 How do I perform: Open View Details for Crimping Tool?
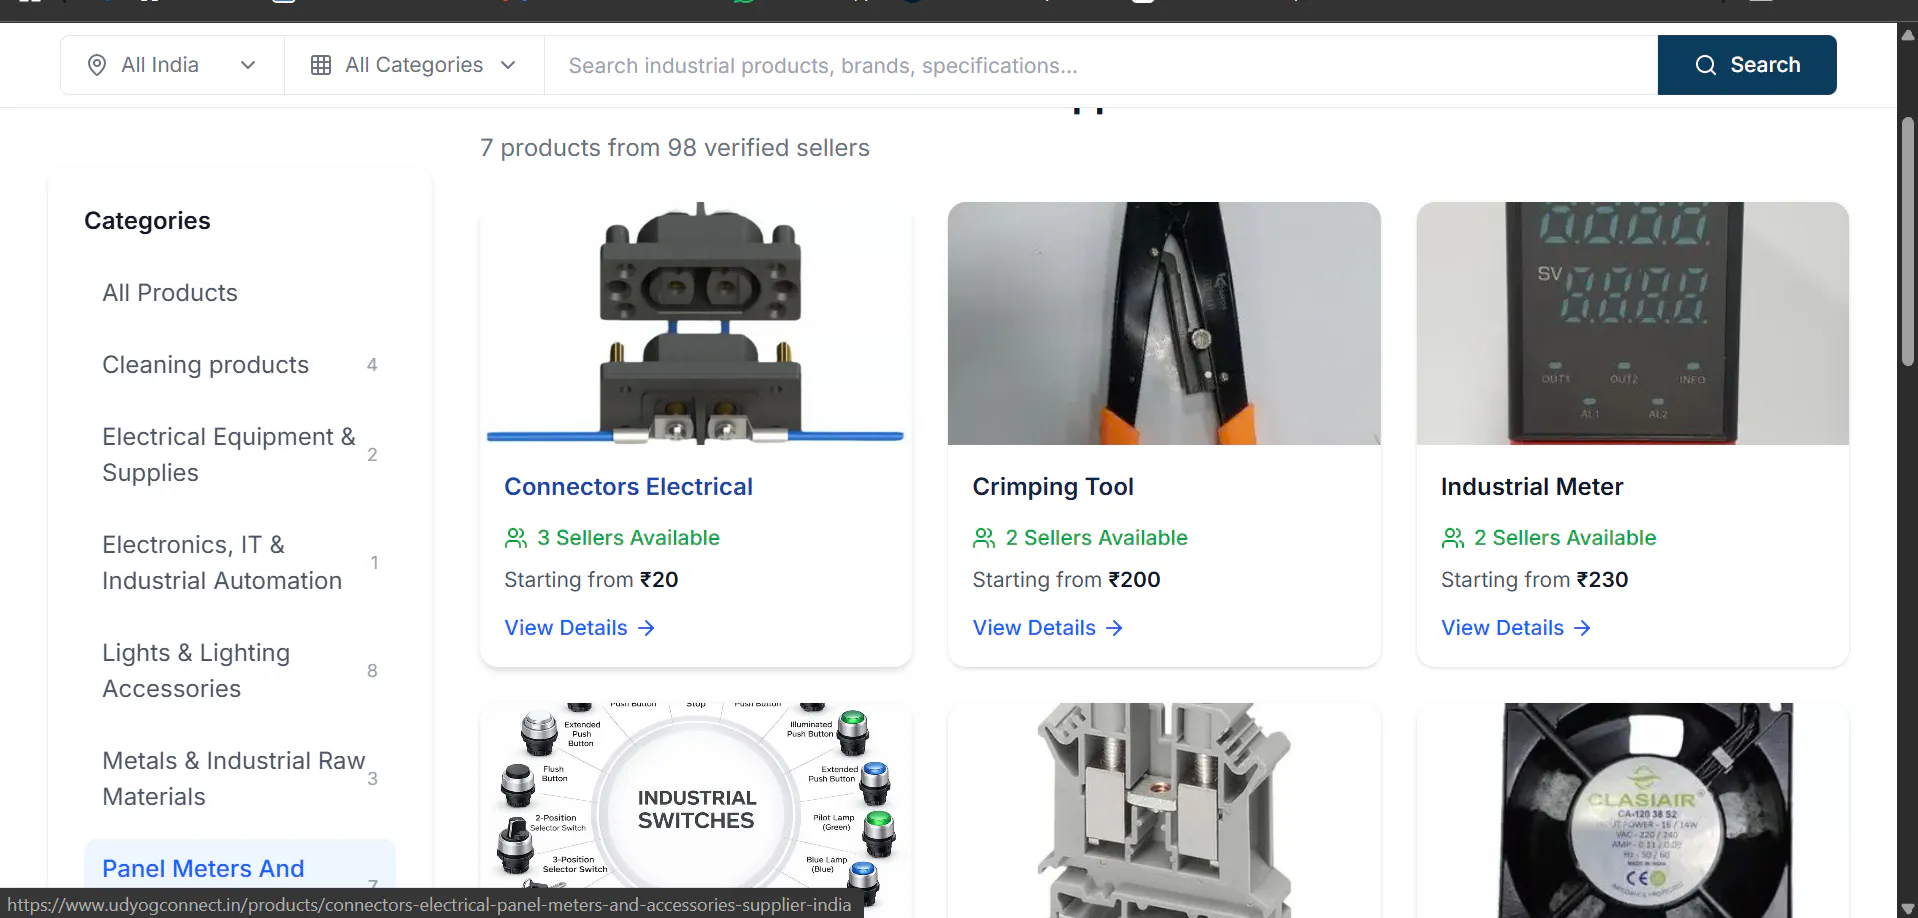[1048, 628]
